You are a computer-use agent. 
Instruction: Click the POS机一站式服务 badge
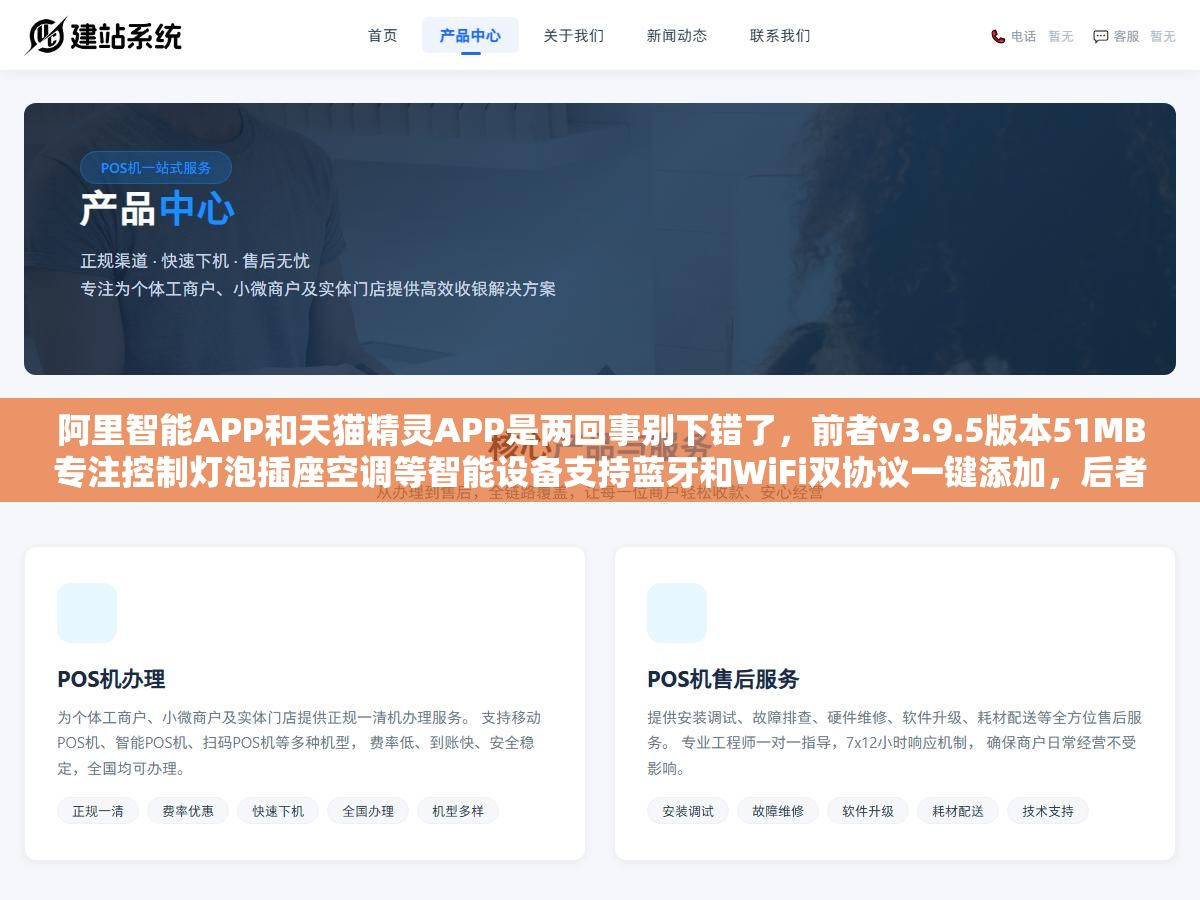coord(156,168)
